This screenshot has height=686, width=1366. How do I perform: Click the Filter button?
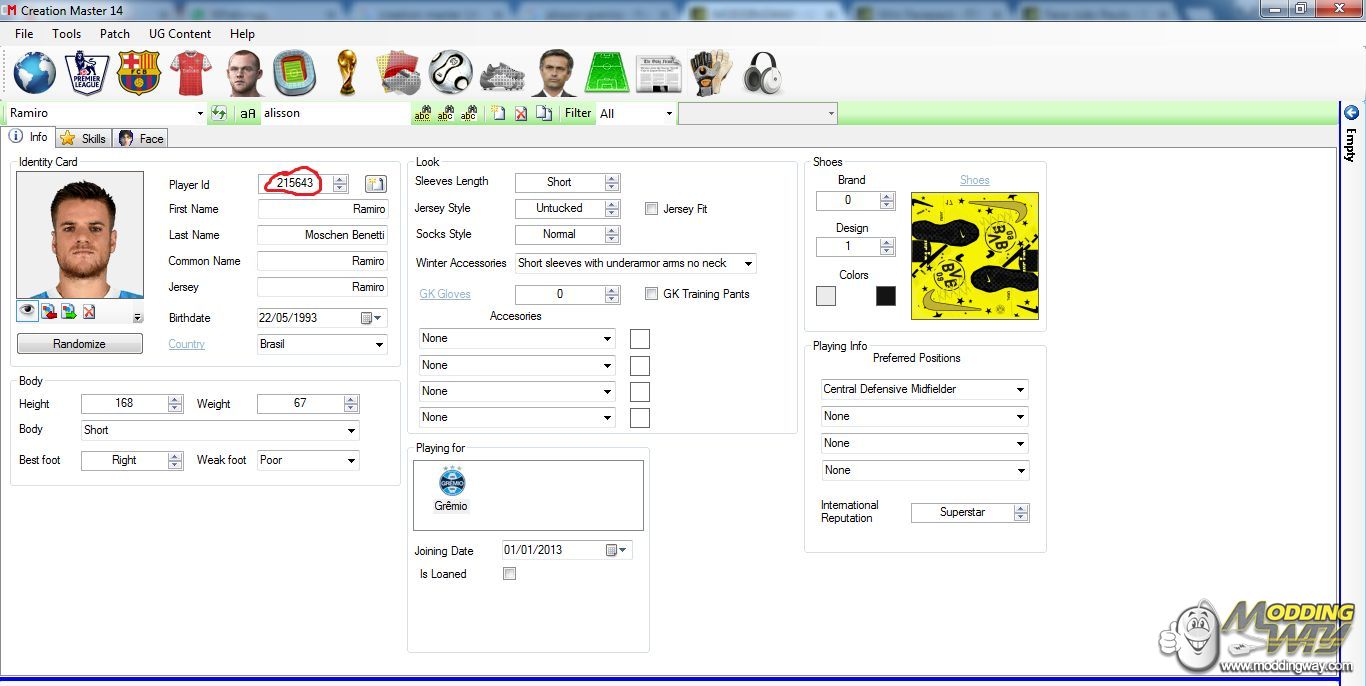coord(578,113)
